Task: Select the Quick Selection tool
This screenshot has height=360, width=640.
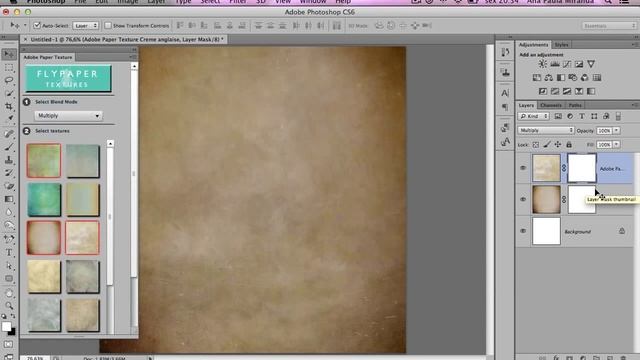Action: [x=9, y=93]
